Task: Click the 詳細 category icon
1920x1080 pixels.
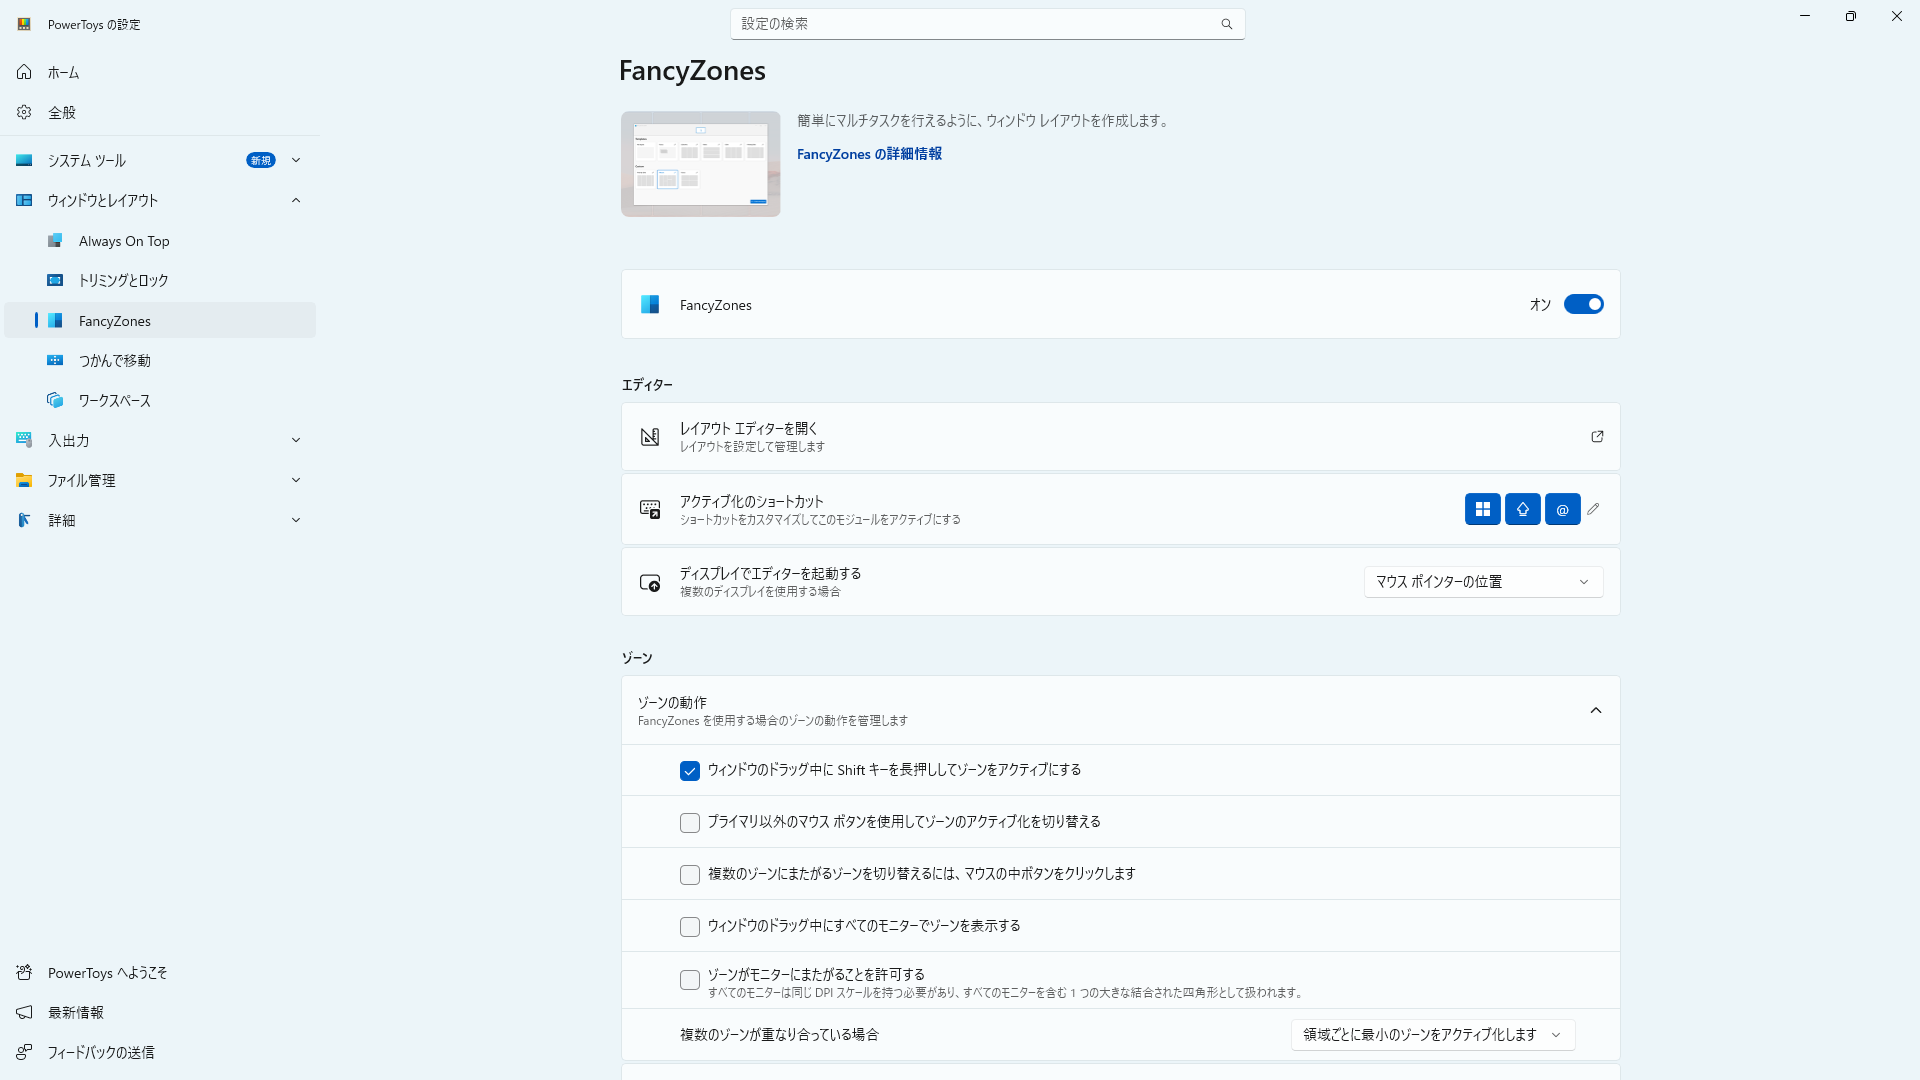Action: [24, 520]
